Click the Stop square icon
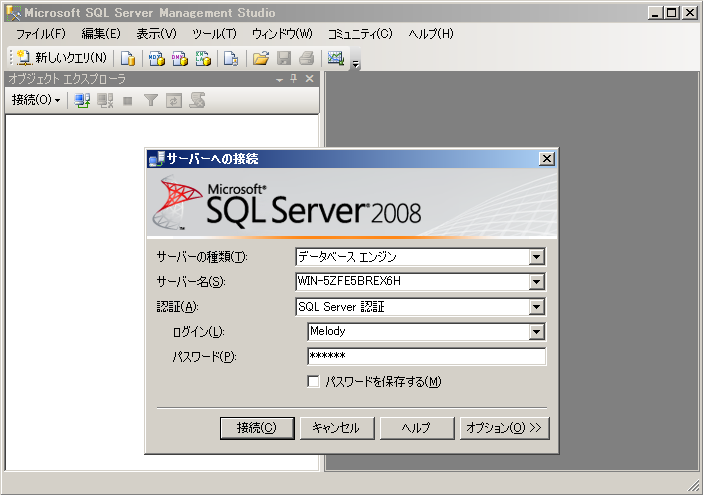 click(128, 101)
